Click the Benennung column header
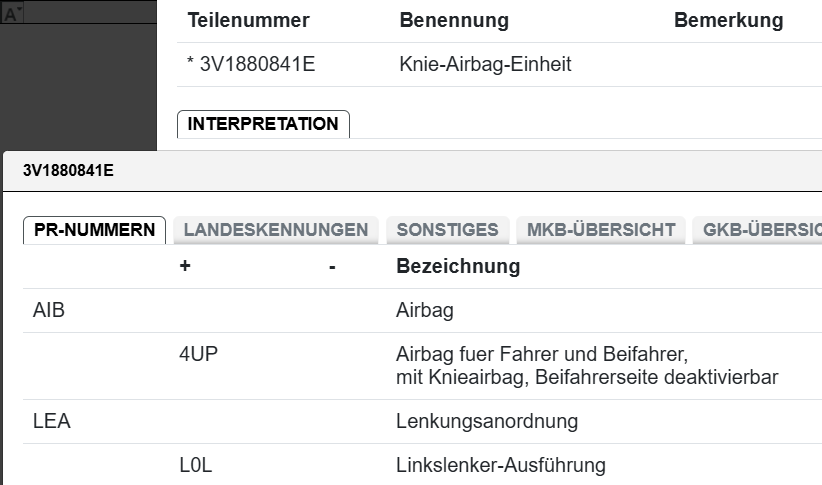 click(x=454, y=21)
